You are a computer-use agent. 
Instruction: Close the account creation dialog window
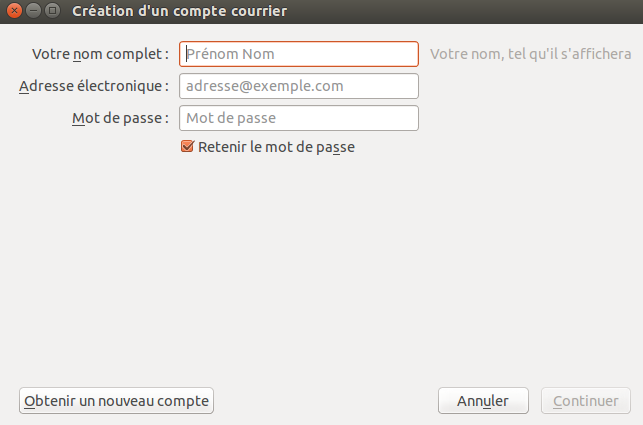[x=14, y=11]
